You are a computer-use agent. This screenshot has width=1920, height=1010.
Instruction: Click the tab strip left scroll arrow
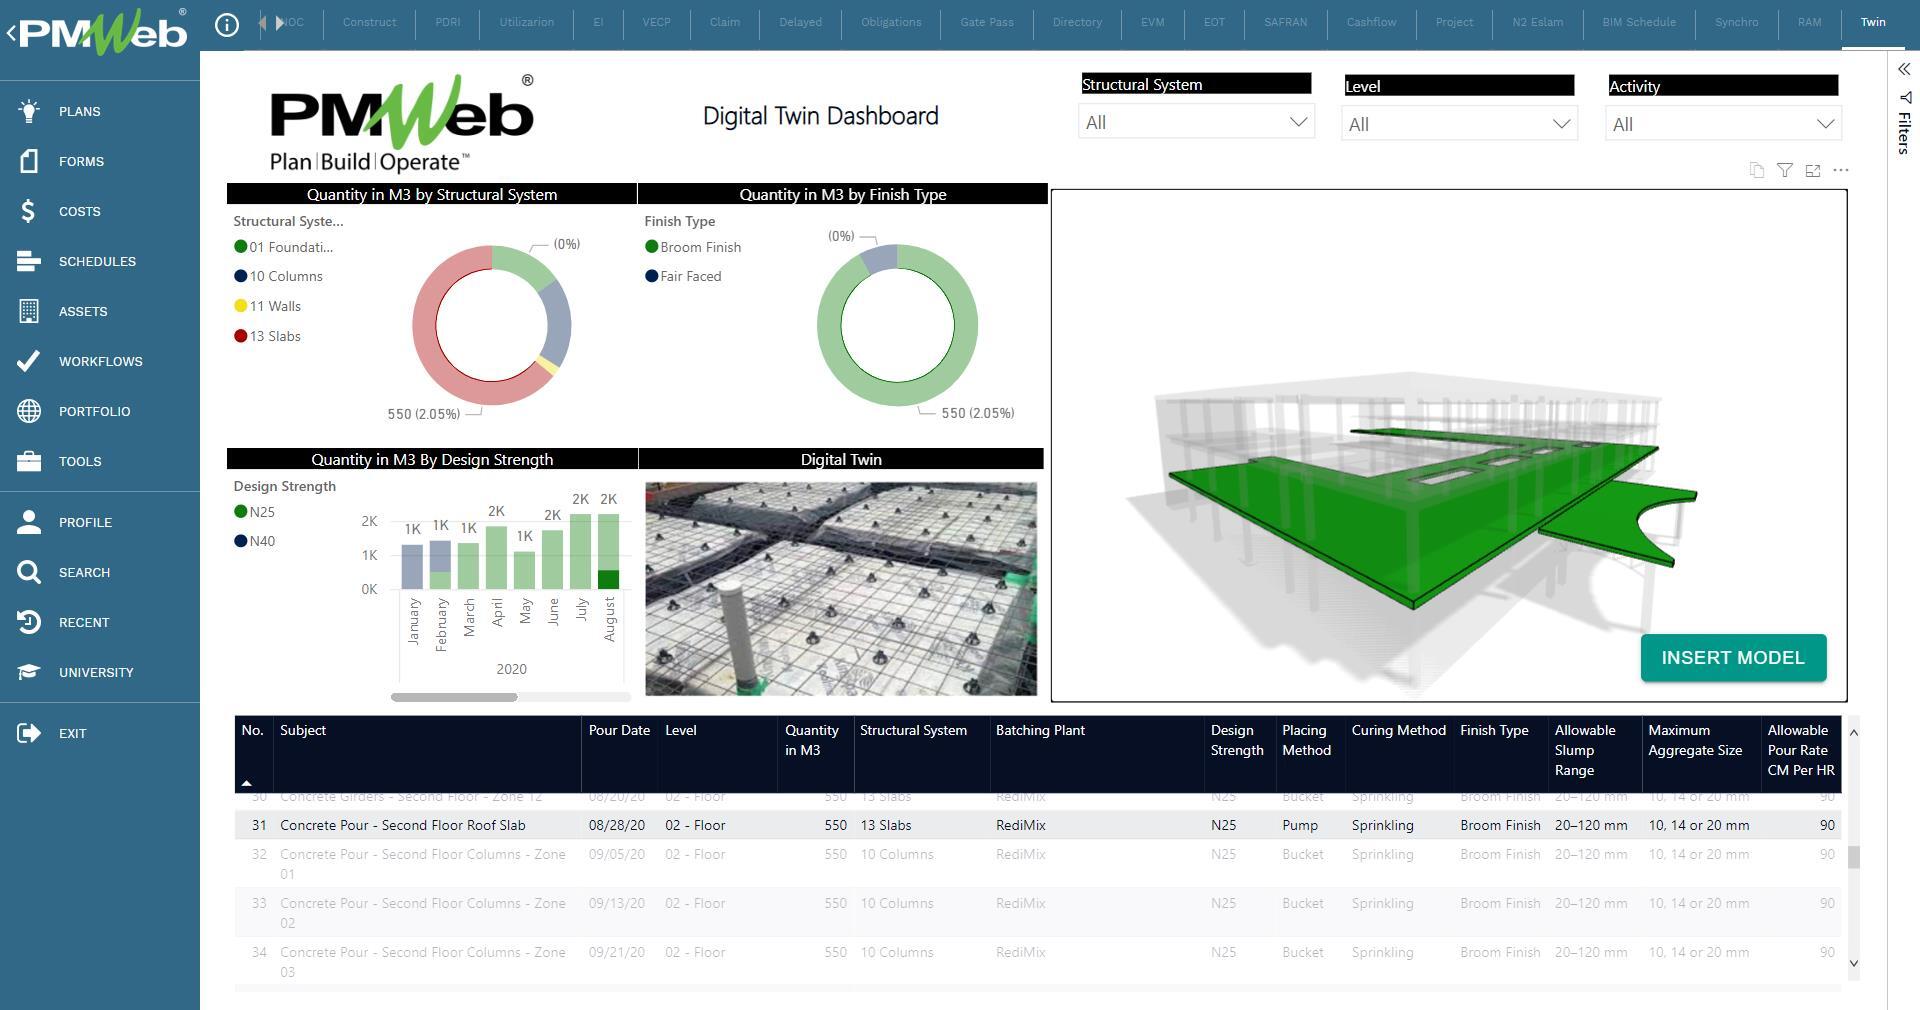[x=263, y=22]
